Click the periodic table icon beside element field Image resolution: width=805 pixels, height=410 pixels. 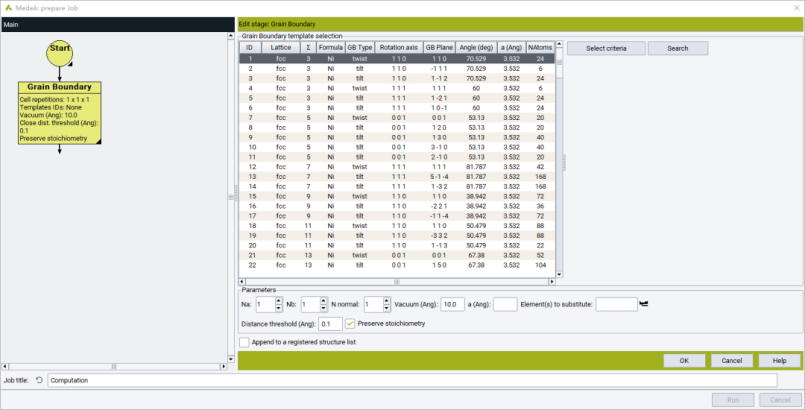tap(645, 304)
